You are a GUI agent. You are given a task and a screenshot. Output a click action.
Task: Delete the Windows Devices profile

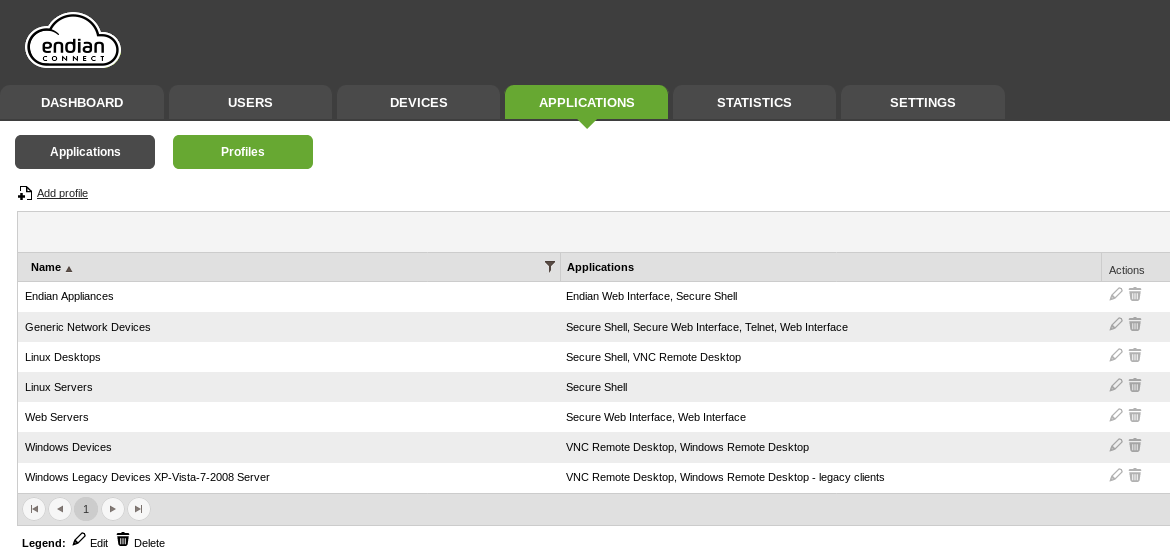[1135, 445]
